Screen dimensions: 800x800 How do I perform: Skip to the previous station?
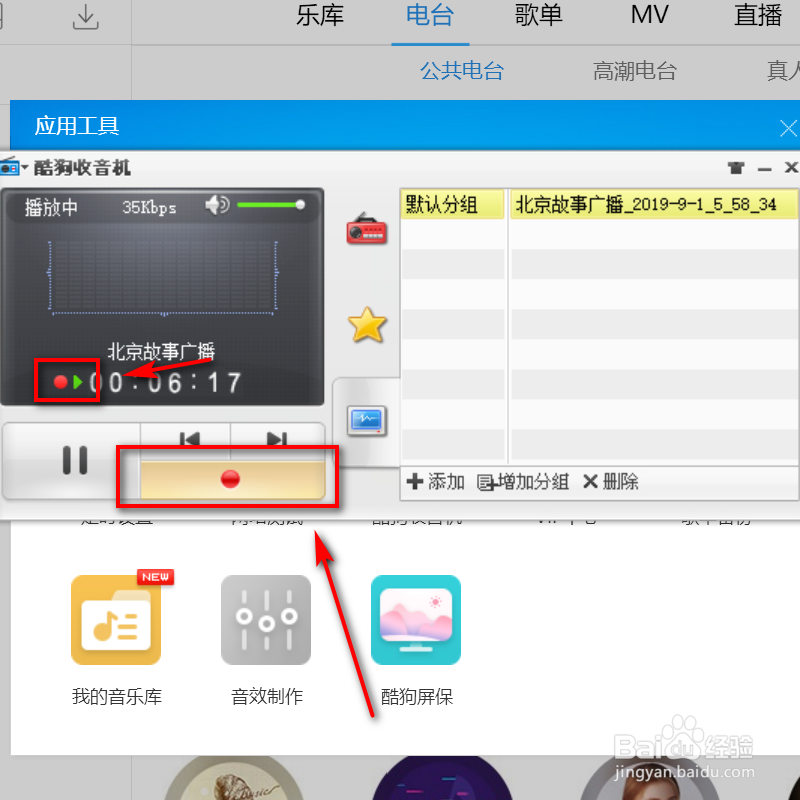click(x=189, y=439)
